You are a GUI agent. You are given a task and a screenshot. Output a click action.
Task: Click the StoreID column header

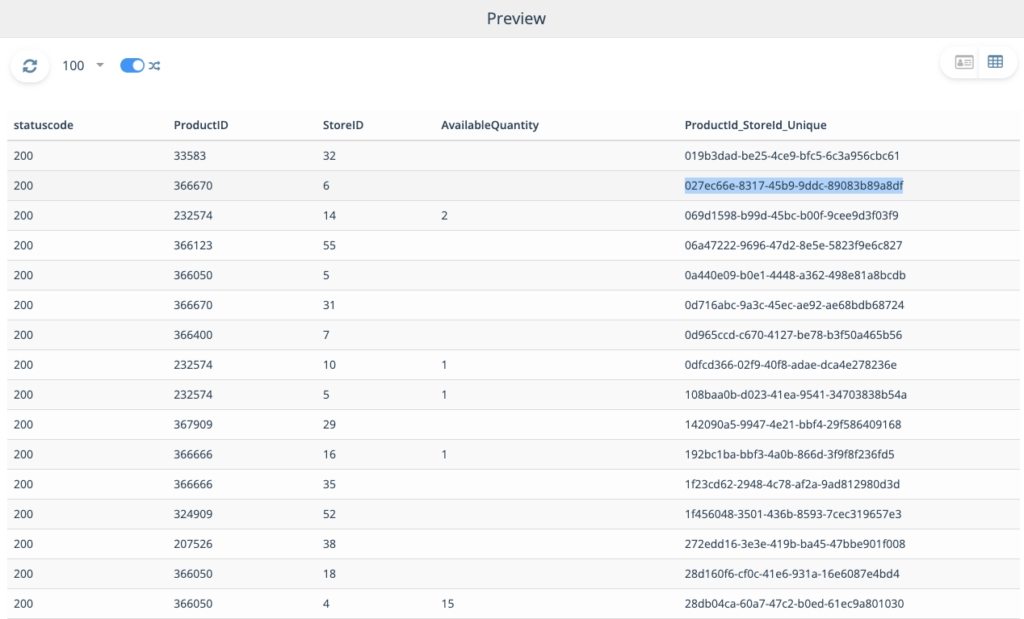tap(343, 125)
